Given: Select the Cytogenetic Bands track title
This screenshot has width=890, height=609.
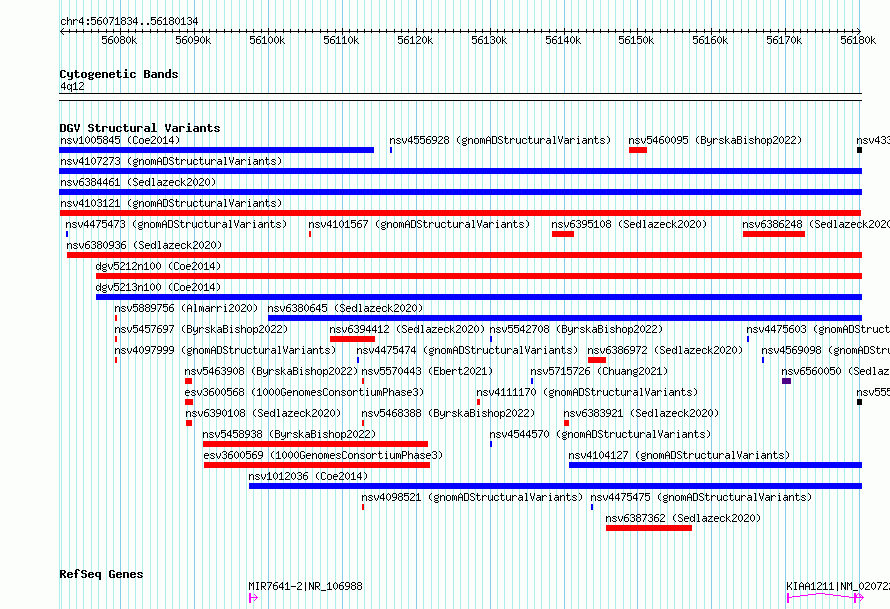Looking at the screenshot, I should pyautogui.click(x=119, y=74).
